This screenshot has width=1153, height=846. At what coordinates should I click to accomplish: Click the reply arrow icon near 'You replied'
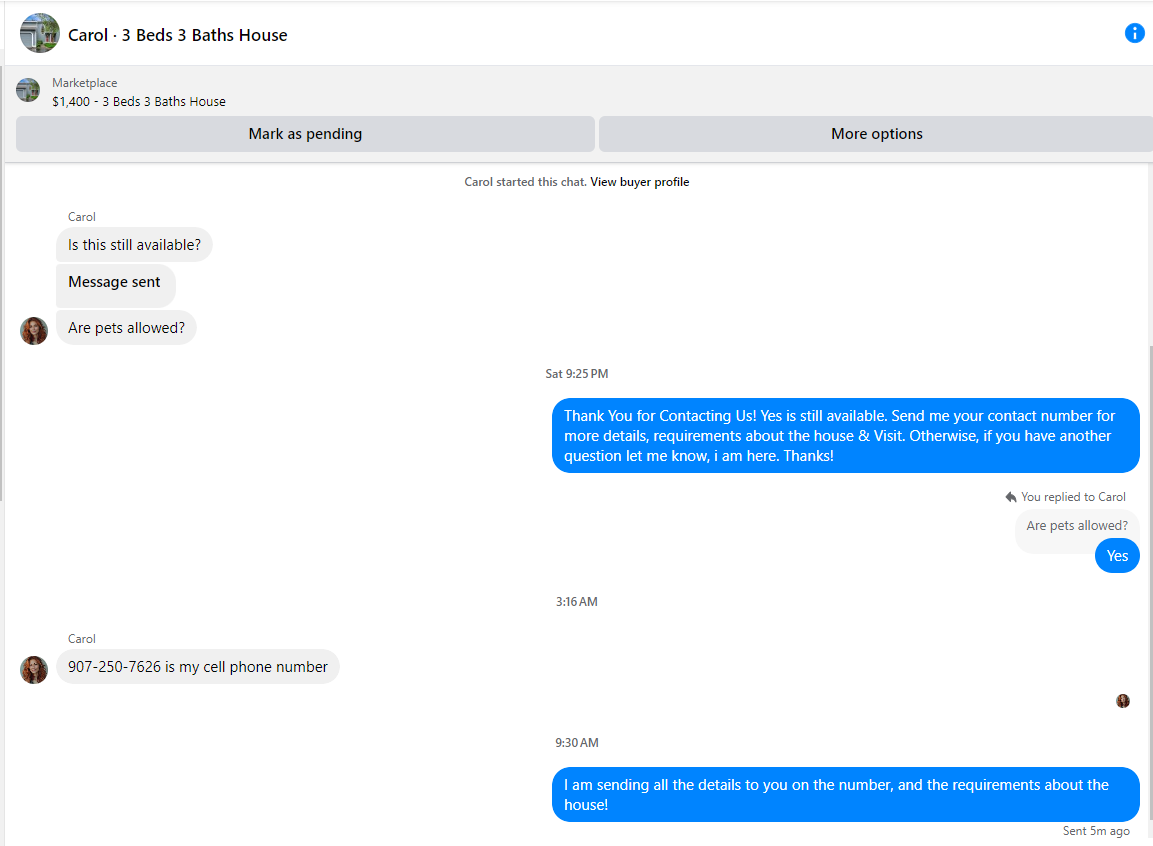(1011, 498)
